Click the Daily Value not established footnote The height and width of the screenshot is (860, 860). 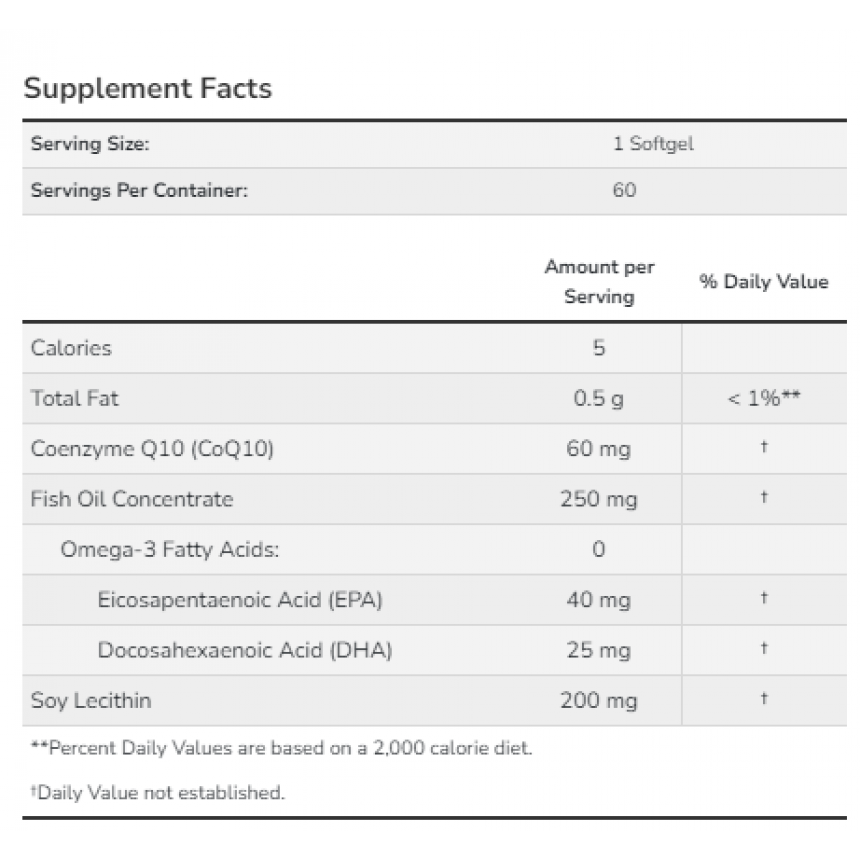(x=157, y=793)
